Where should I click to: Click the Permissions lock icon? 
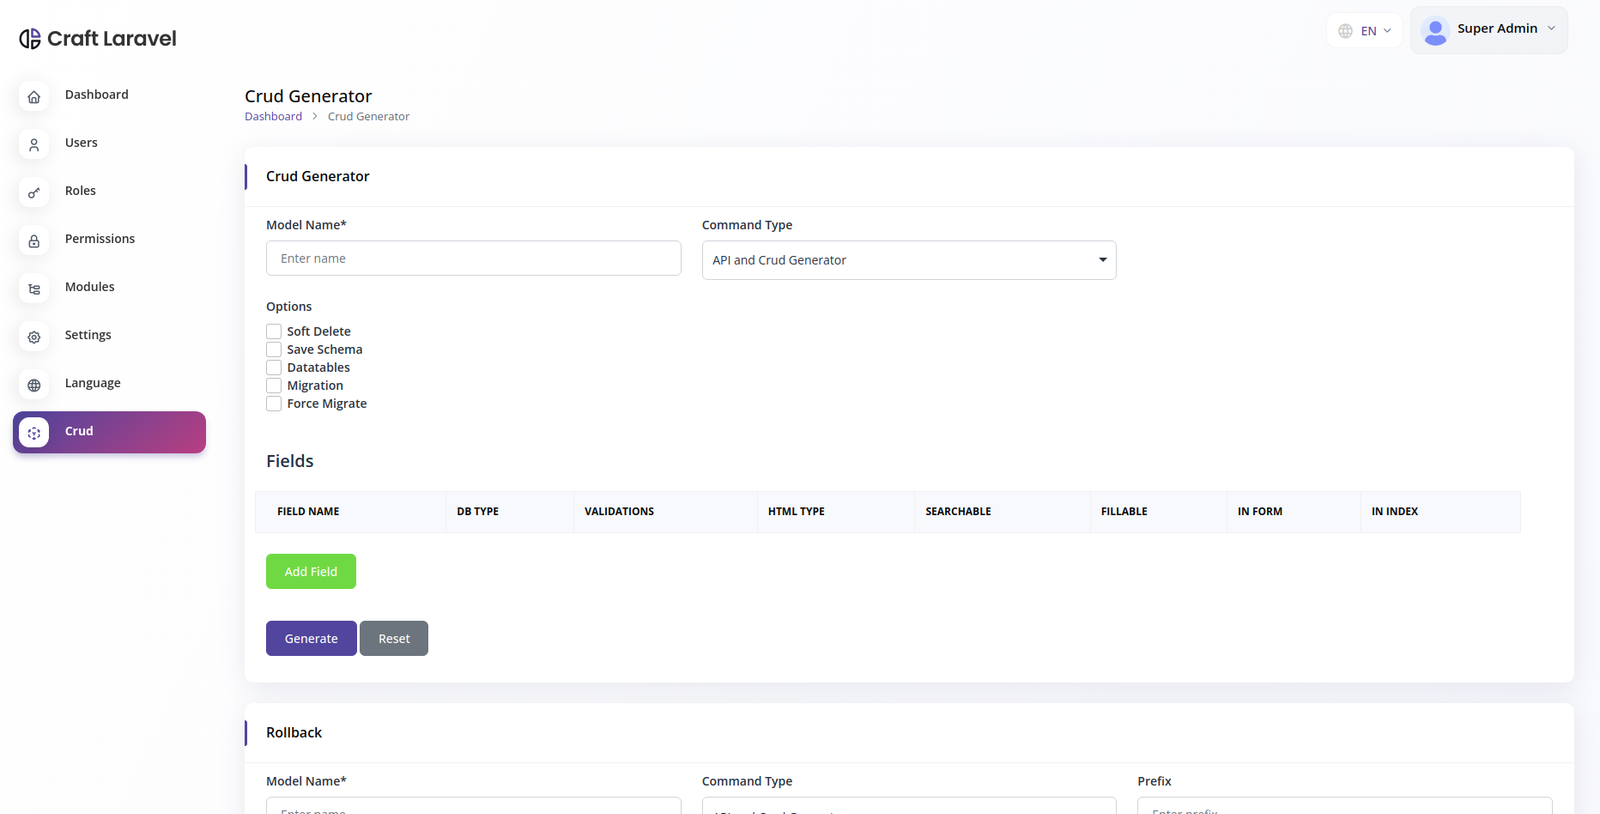[34, 241]
